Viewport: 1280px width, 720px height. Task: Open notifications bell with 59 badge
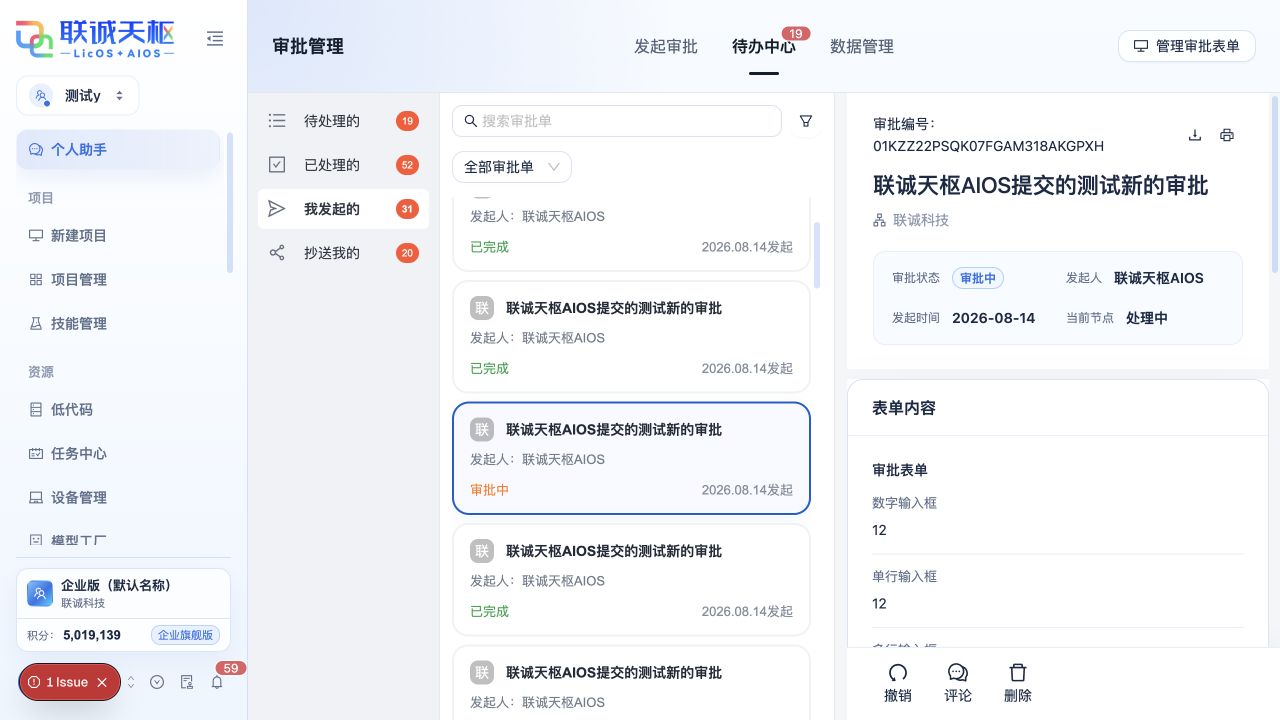click(x=217, y=682)
